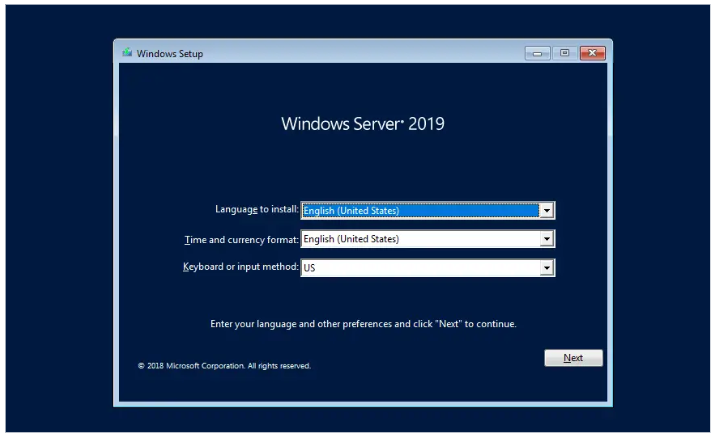Click the Windows Setup title bar icon
721x439 pixels.
click(x=127, y=53)
